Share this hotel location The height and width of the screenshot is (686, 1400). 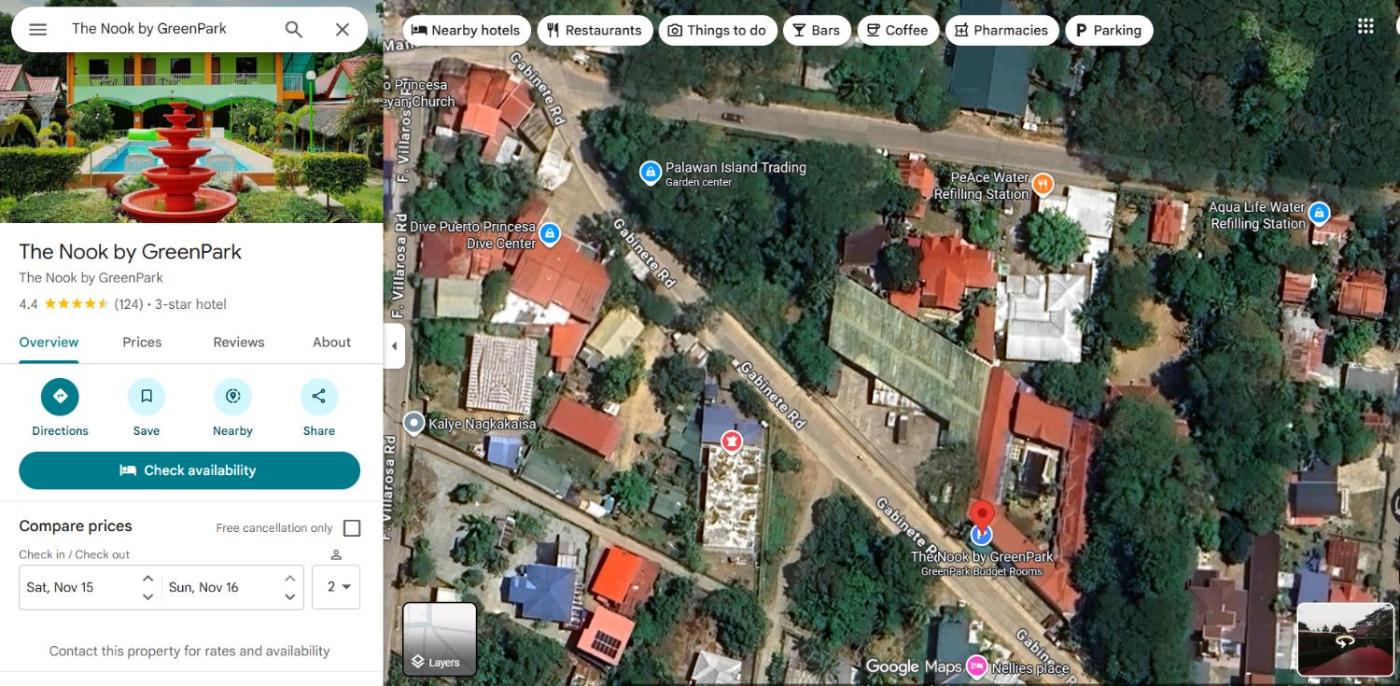[319, 397]
